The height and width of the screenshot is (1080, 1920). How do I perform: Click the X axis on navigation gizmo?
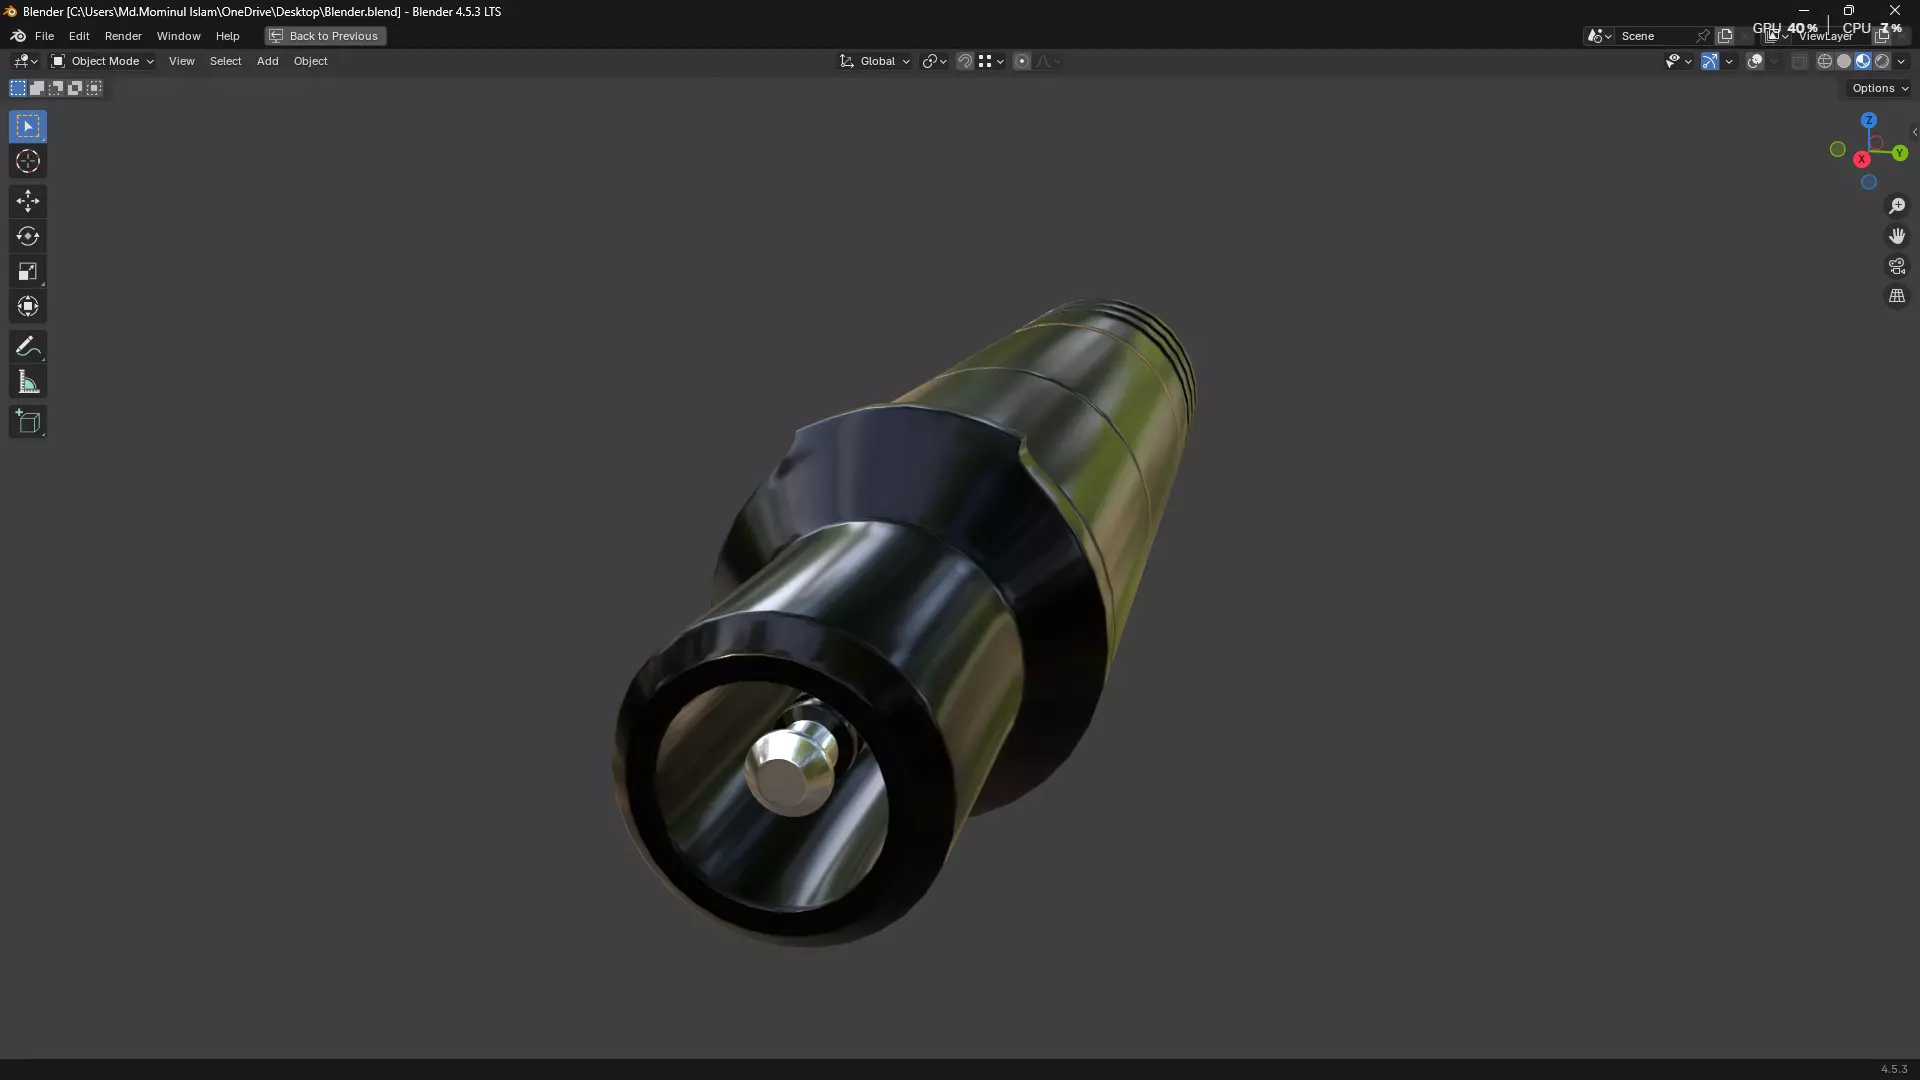point(1862,160)
